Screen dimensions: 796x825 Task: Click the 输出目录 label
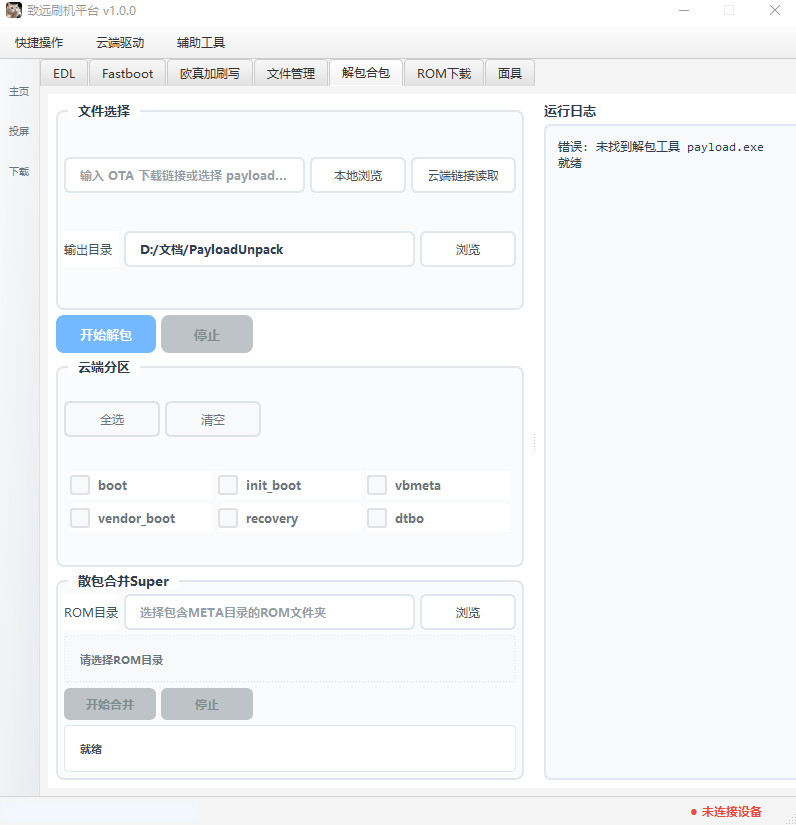(88, 249)
